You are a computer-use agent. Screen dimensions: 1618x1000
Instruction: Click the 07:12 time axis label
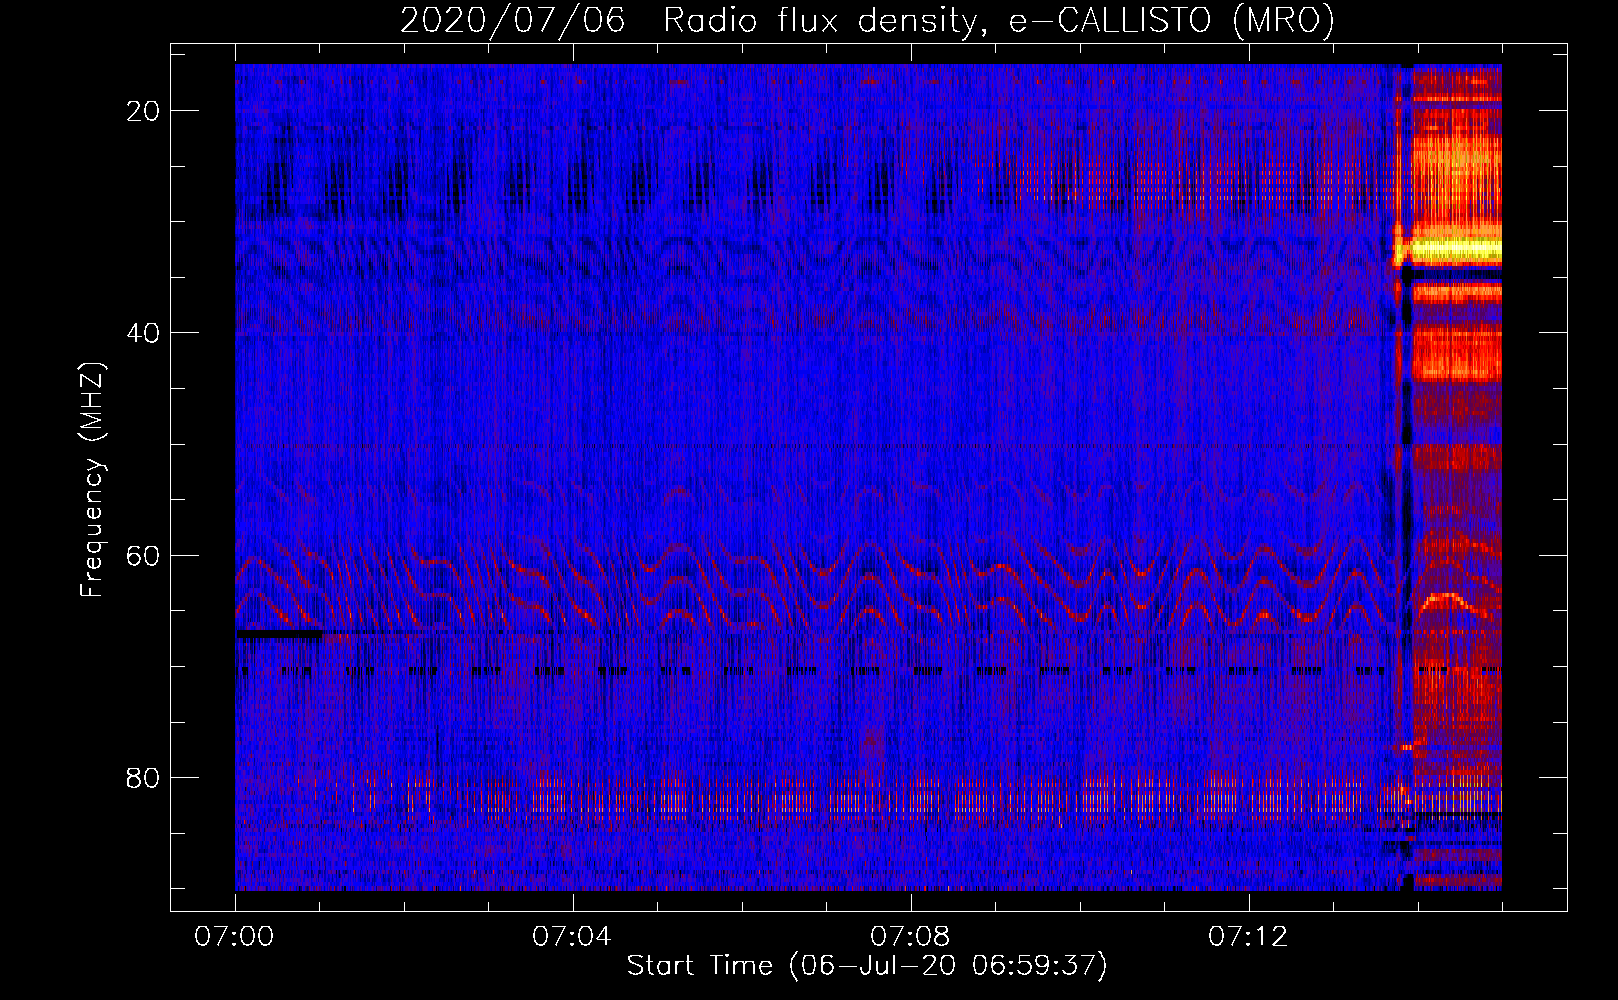pos(1248,937)
